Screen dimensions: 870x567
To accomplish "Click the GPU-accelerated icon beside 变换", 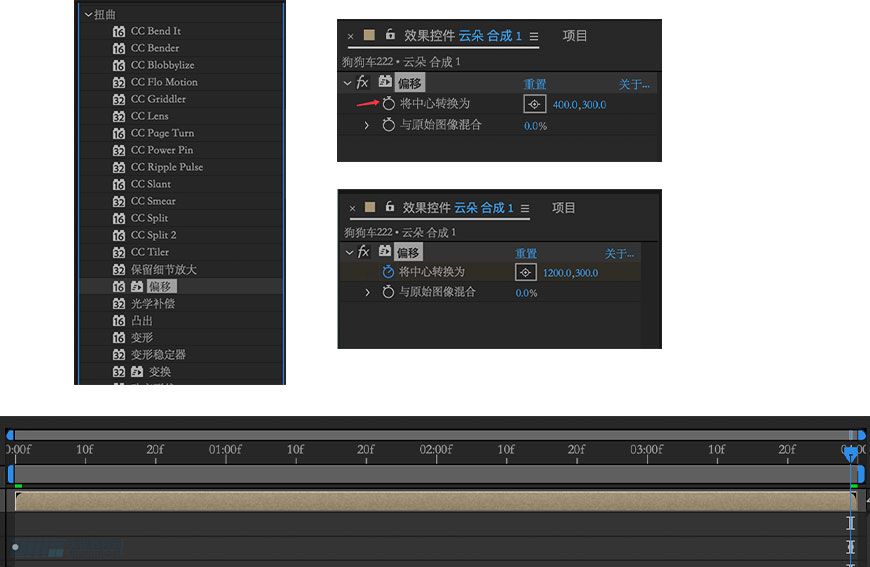I will tap(136, 371).
